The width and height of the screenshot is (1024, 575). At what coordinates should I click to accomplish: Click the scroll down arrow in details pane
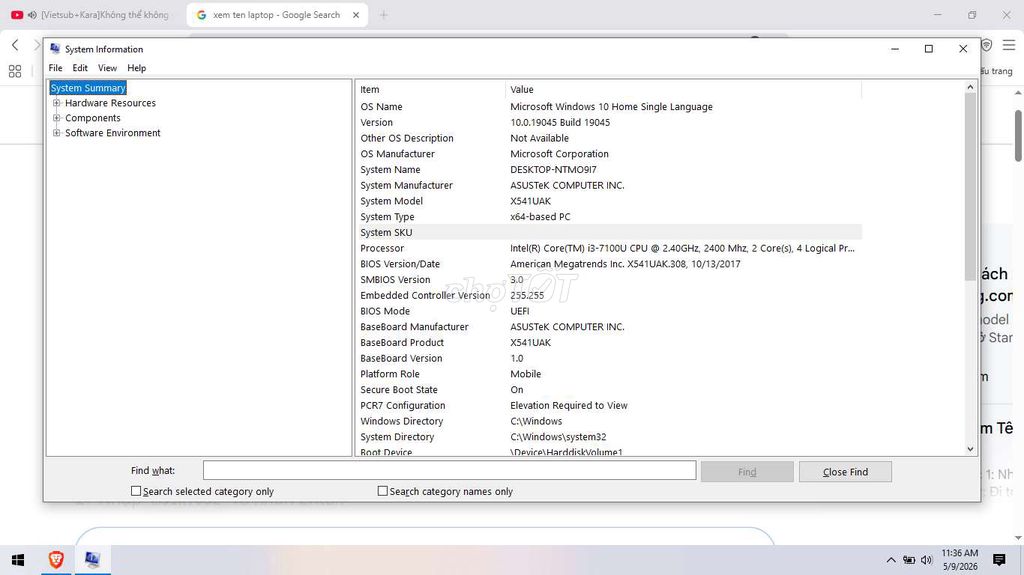(970, 449)
